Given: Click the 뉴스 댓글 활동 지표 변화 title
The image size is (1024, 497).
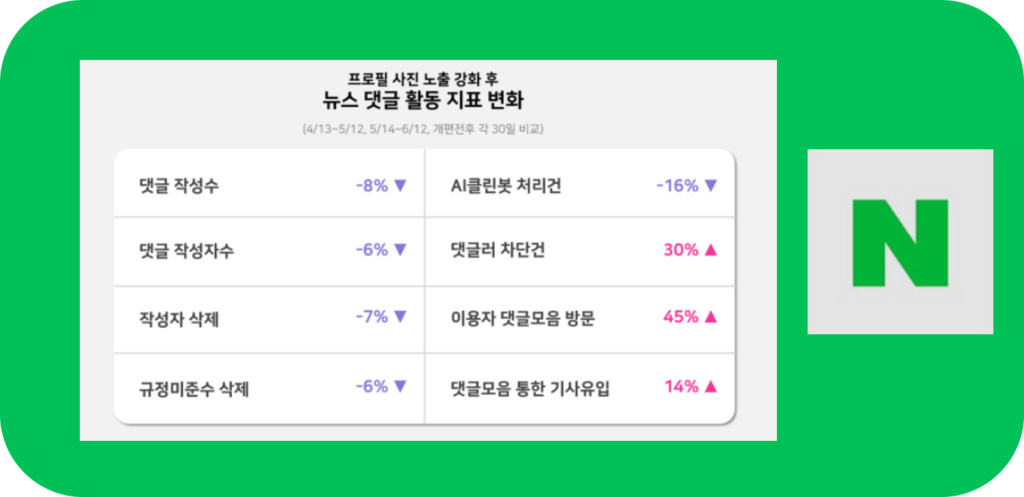Looking at the screenshot, I should [x=423, y=100].
